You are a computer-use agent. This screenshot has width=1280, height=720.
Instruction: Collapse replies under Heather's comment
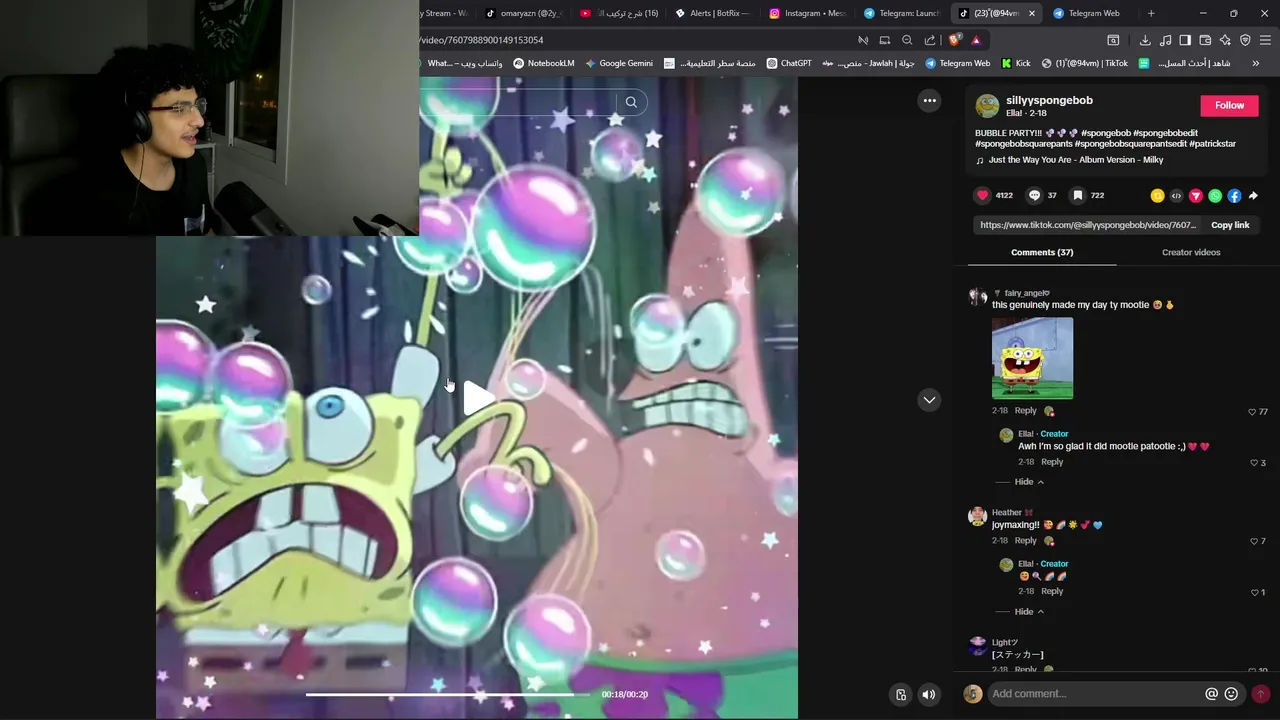tap(1029, 612)
